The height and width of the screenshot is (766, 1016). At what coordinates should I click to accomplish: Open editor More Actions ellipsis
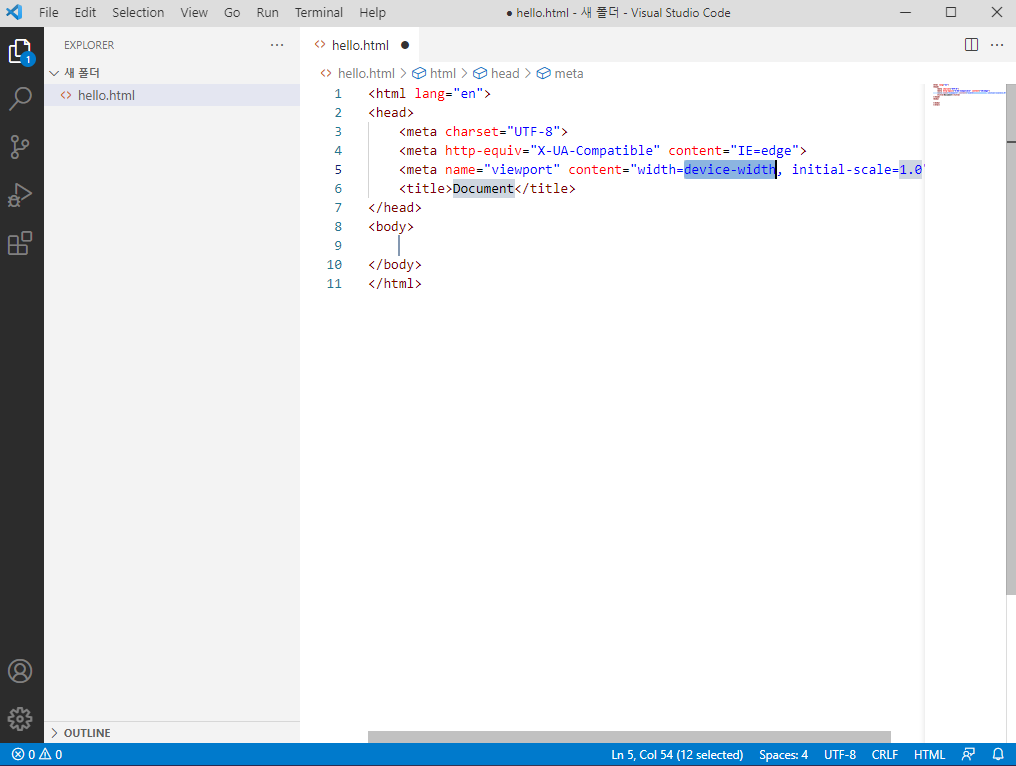997,45
